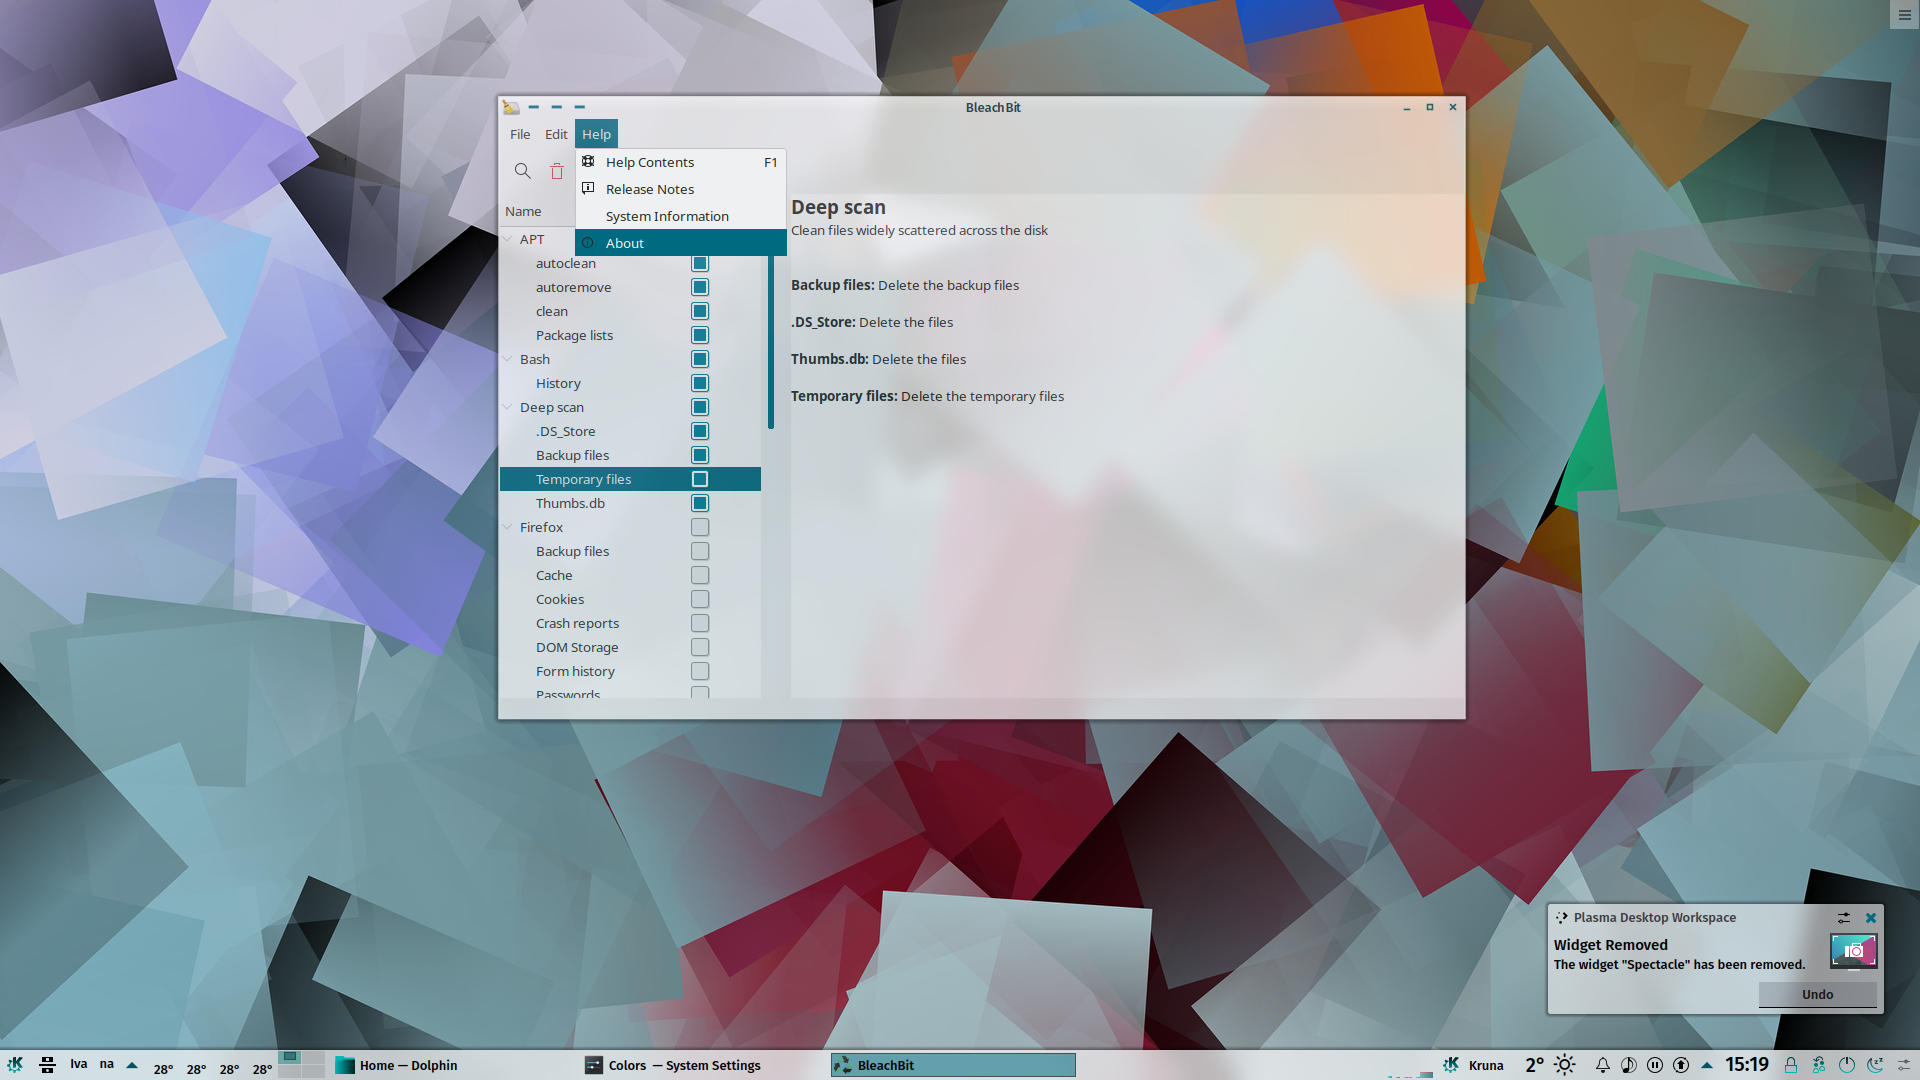Click the info bubble icon beside Release Notes

coord(588,188)
